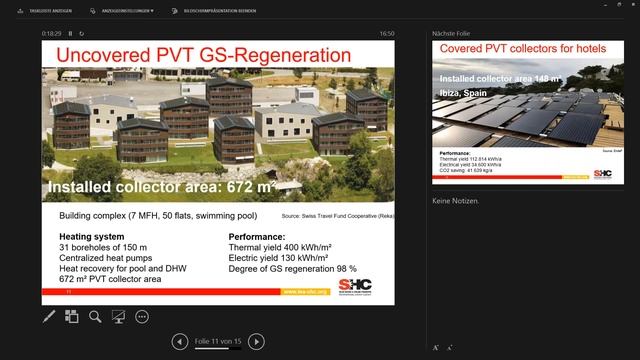Click 'Source: Swiss Travel Fund Cooperative' caption
Viewport: 640px width, 360px height.
point(338,216)
